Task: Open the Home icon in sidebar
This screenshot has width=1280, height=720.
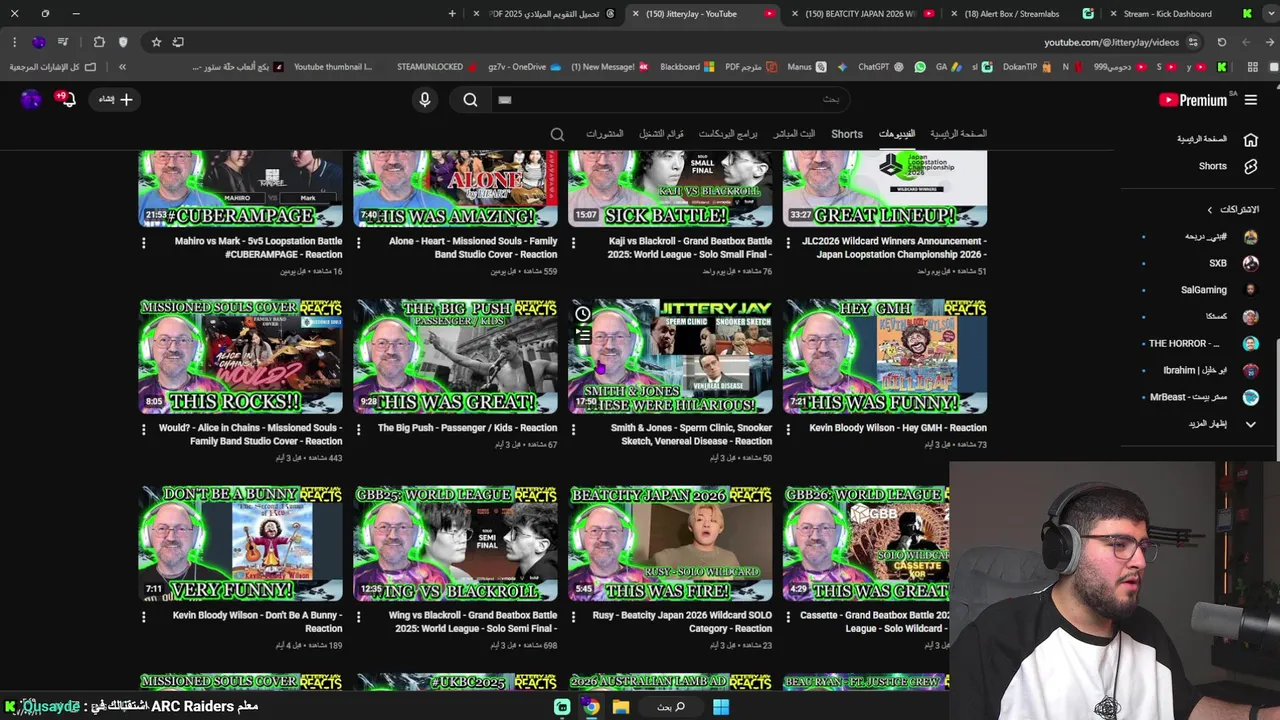Action: point(1250,140)
